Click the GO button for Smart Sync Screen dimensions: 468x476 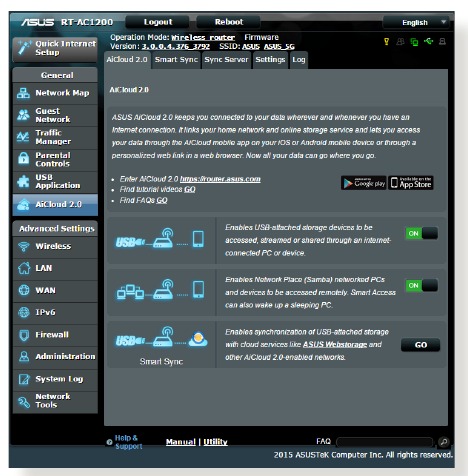click(421, 345)
